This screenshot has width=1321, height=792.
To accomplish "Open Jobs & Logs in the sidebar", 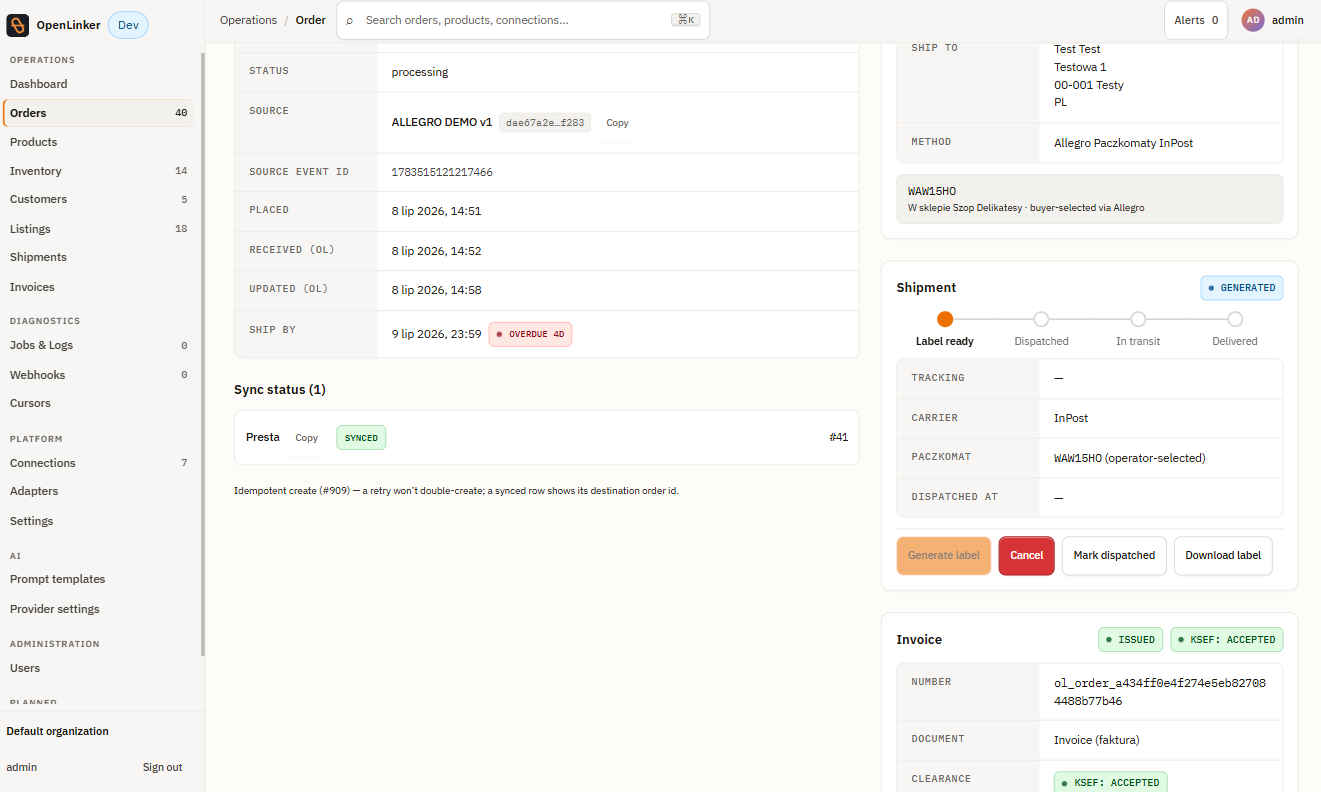I will pos(98,345).
